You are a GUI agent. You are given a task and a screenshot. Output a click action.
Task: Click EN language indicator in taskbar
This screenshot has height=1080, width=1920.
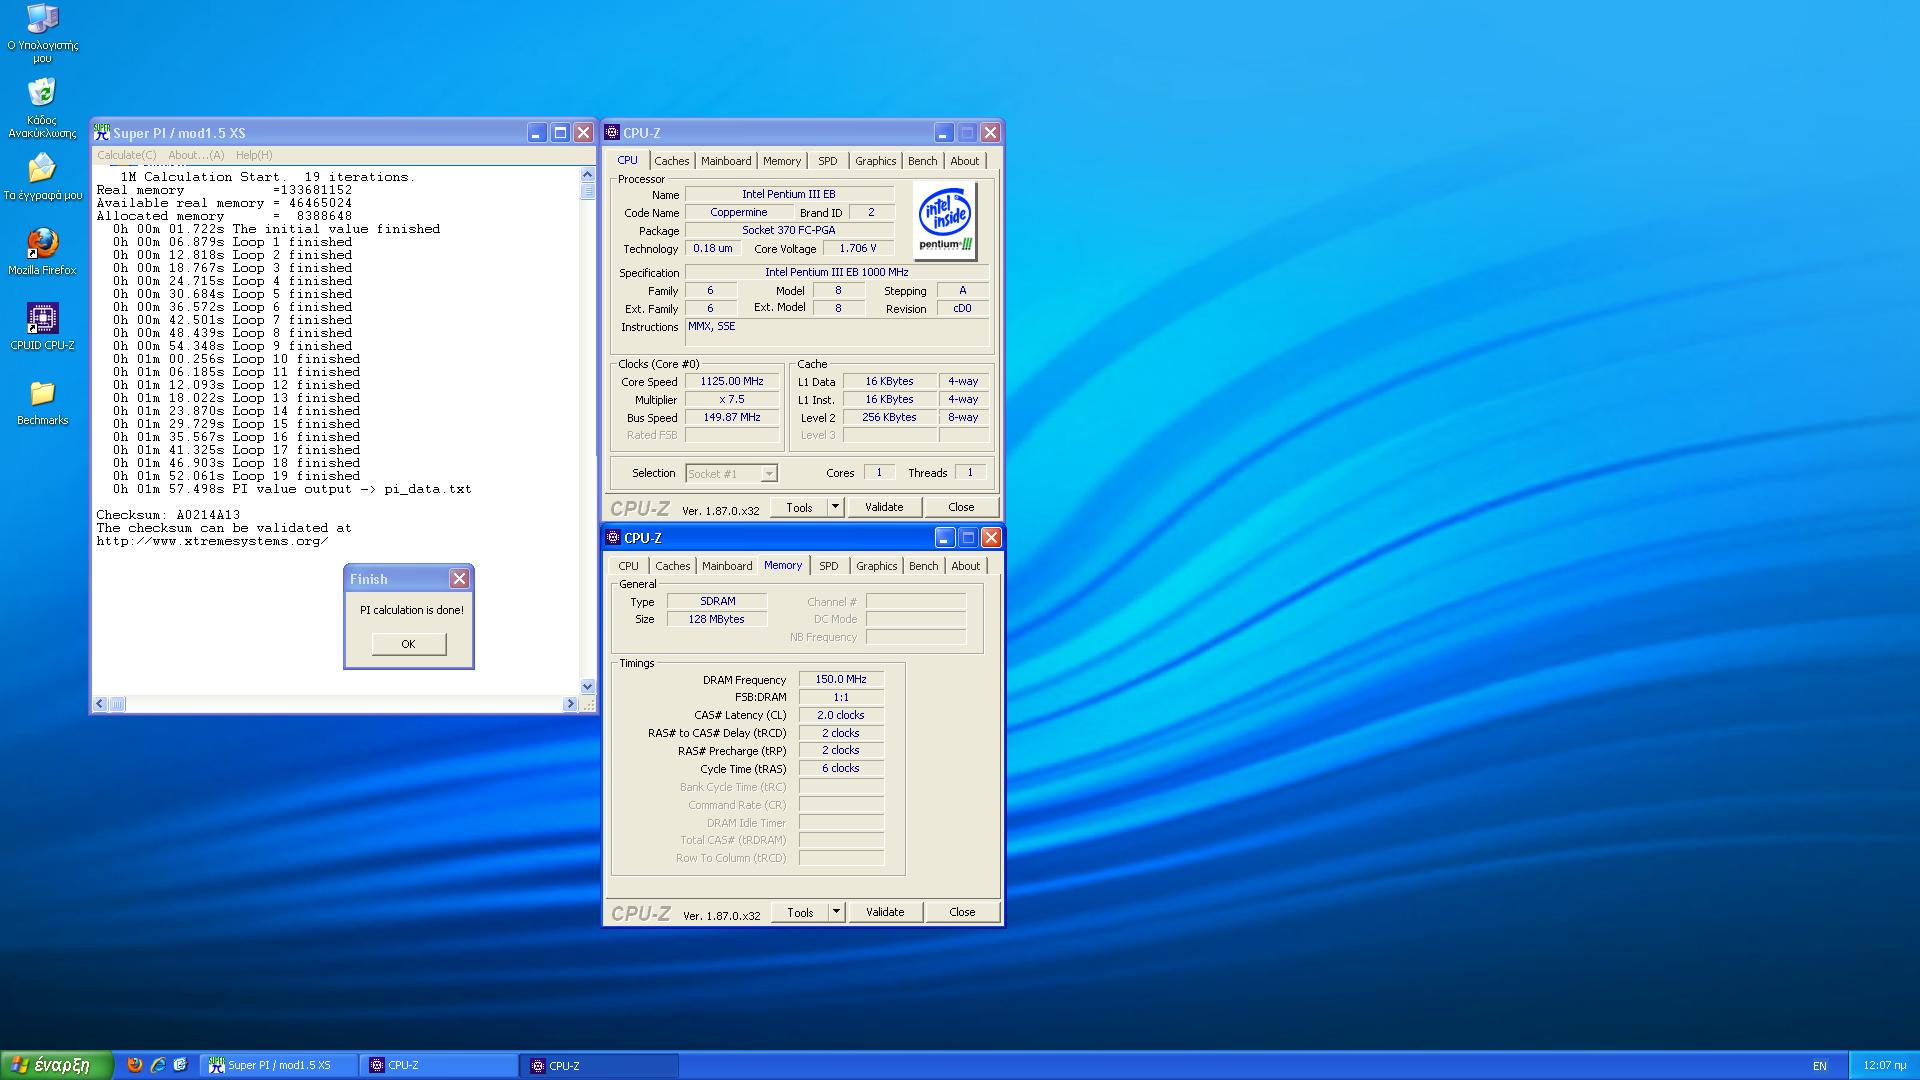1819,1066
